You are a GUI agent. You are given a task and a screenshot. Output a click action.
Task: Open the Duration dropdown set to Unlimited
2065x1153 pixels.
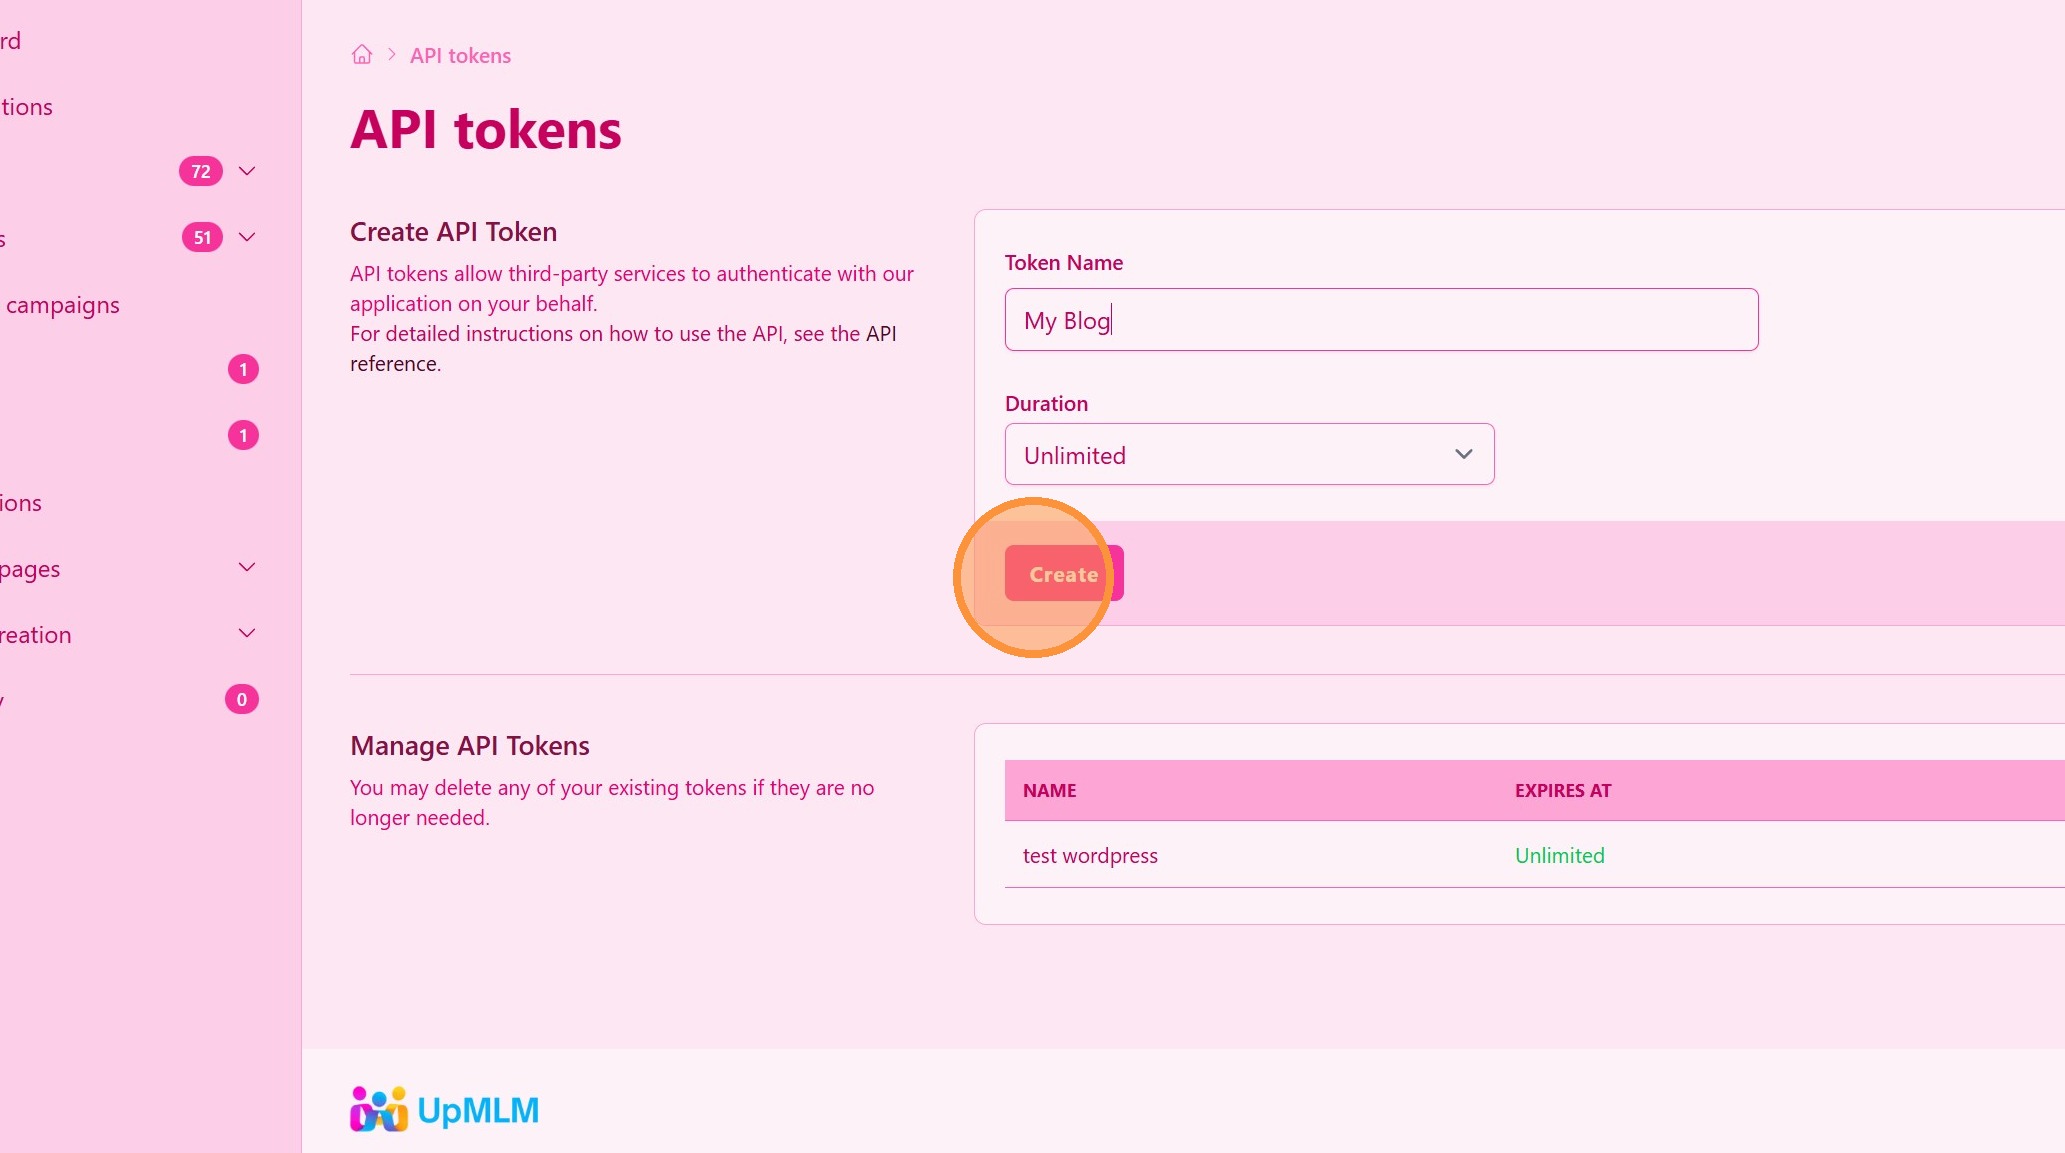point(1248,455)
